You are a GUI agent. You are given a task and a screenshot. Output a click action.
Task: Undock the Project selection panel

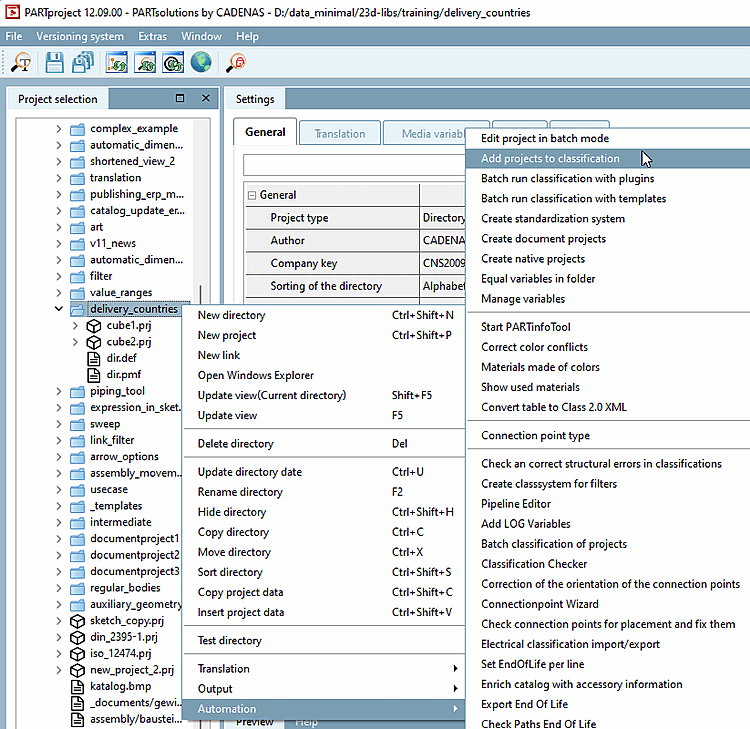pyautogui.click(x=180, y=99)
